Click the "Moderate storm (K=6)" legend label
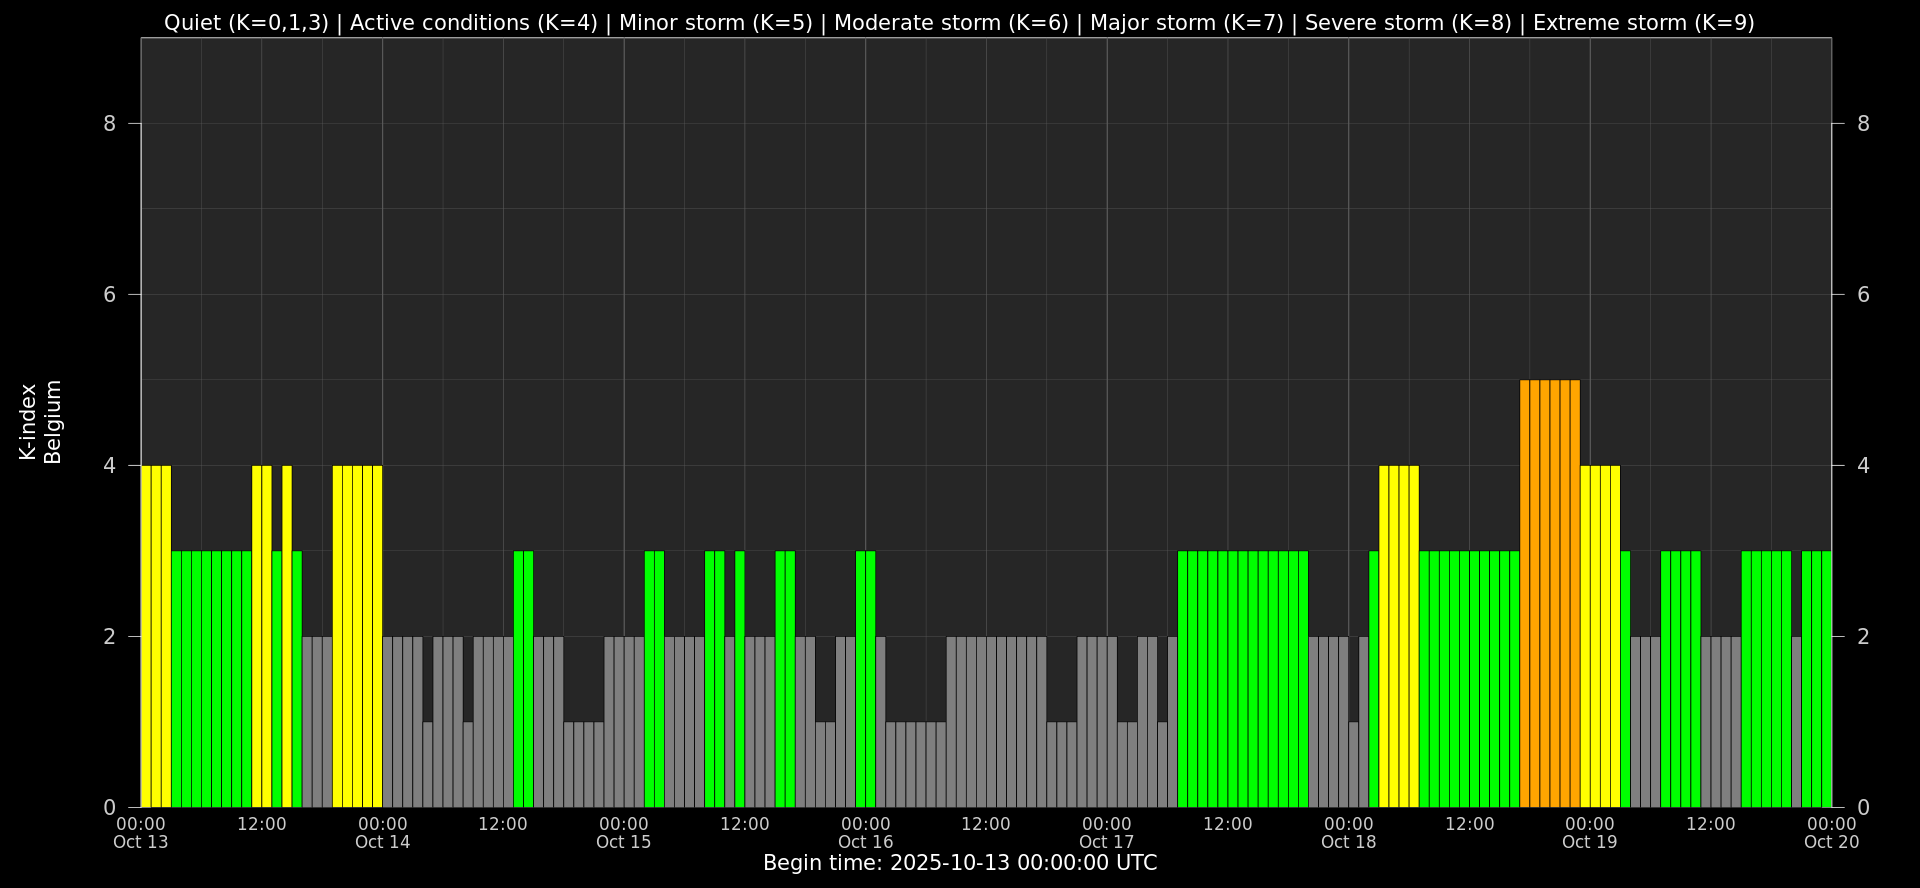Viewport: 1920px width, 888px height. coord(951,23)
